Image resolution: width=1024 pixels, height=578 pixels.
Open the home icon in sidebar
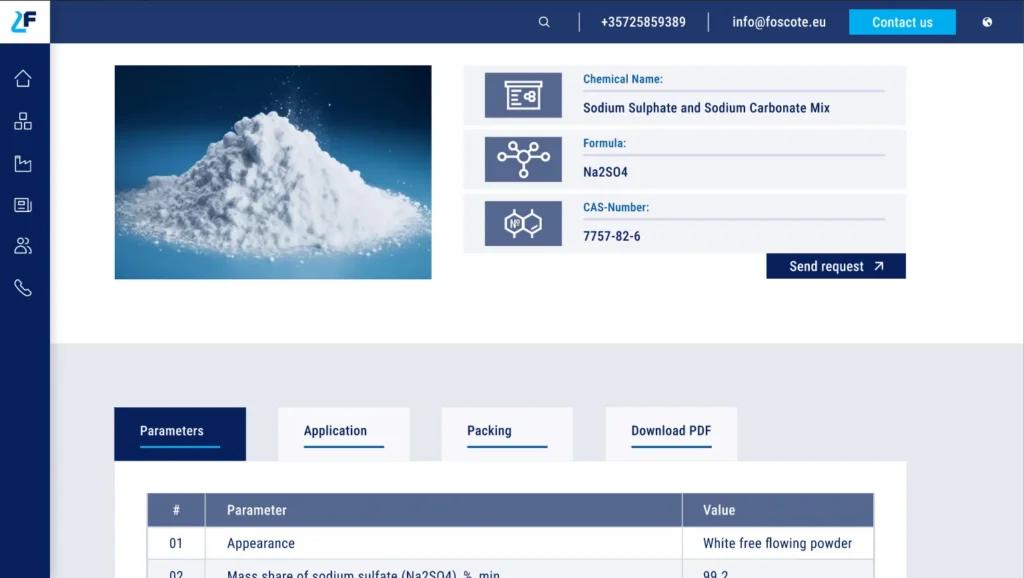[23, 78]
